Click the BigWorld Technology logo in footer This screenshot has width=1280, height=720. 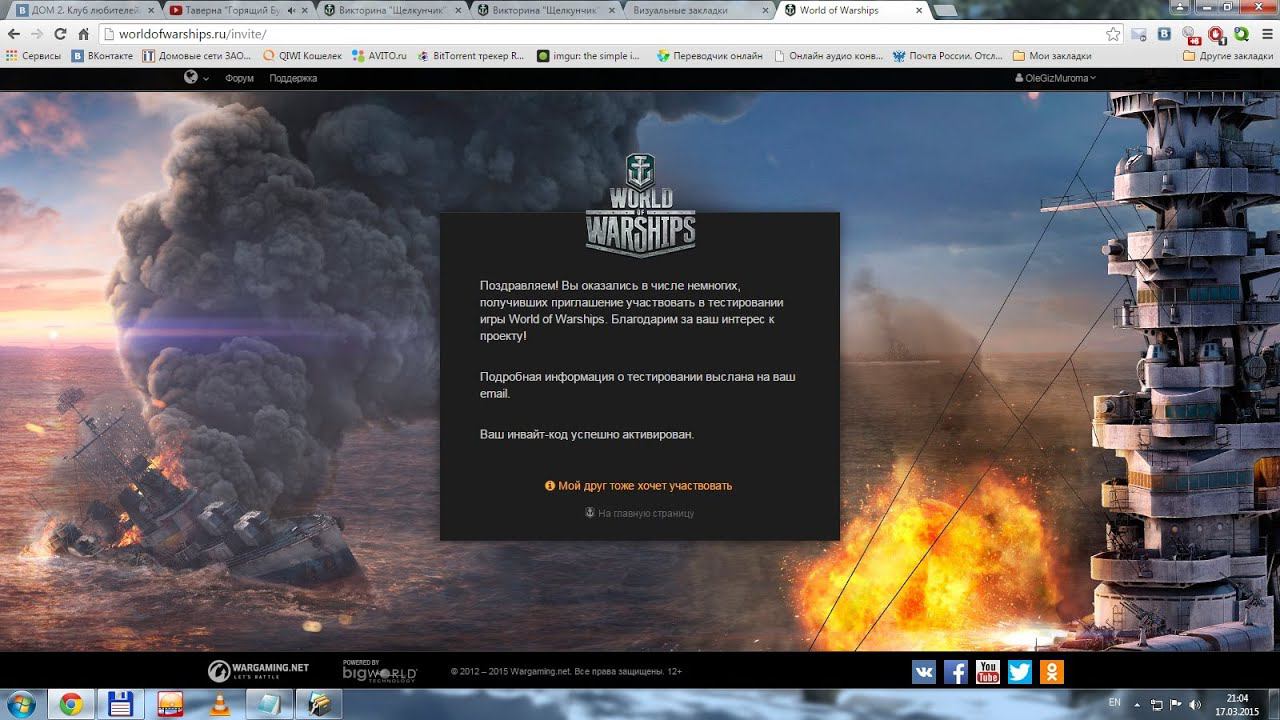379,671
